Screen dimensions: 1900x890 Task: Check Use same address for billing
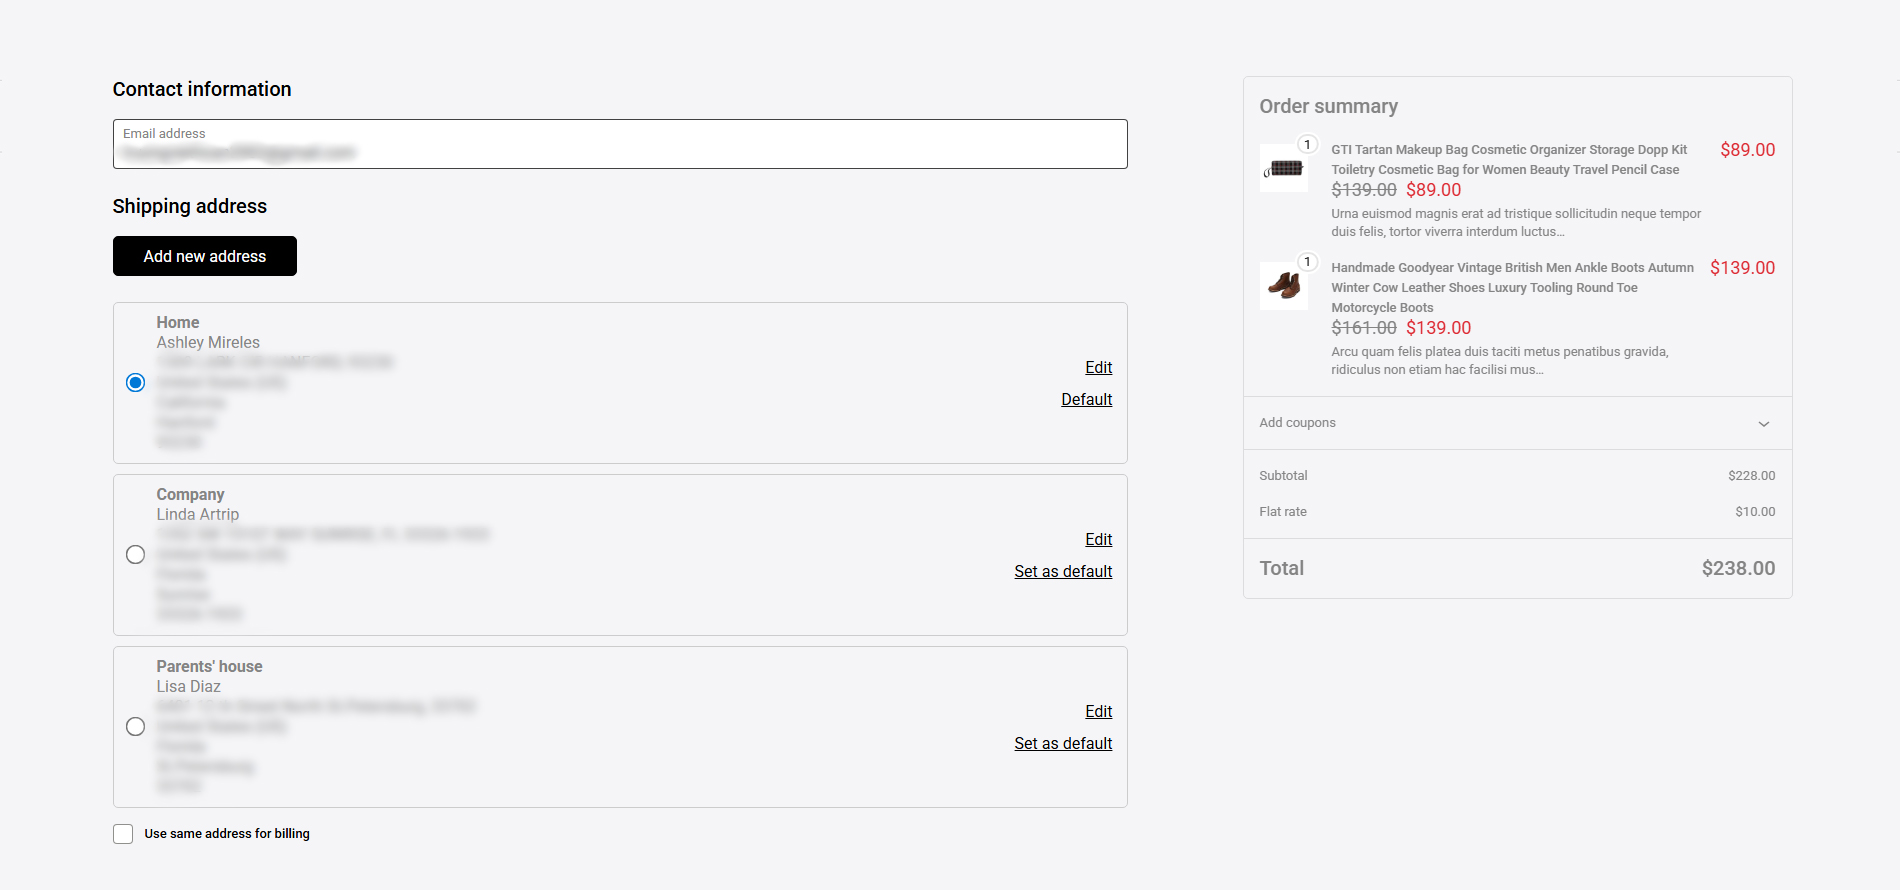pos(123,834)
